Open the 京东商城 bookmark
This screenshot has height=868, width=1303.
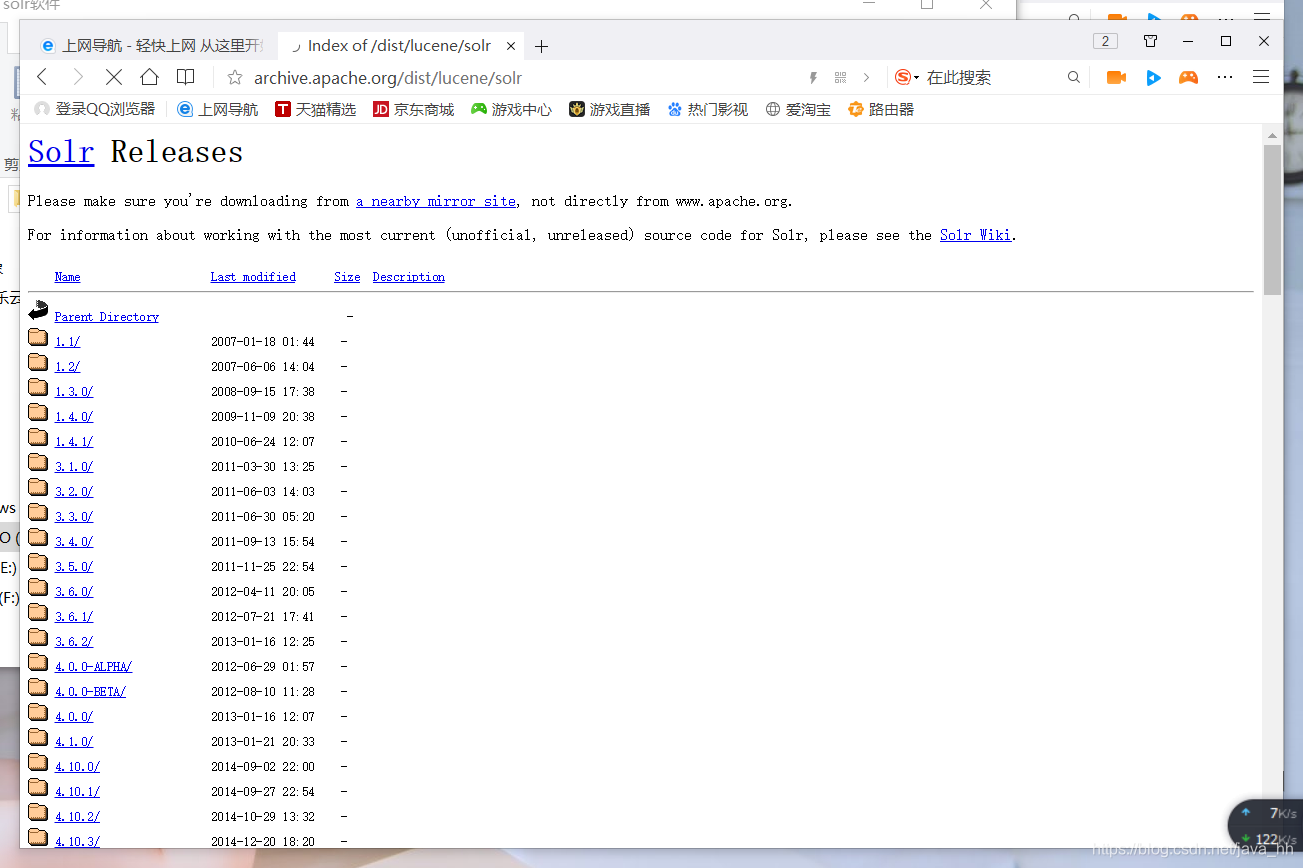(x=413, y=109)
